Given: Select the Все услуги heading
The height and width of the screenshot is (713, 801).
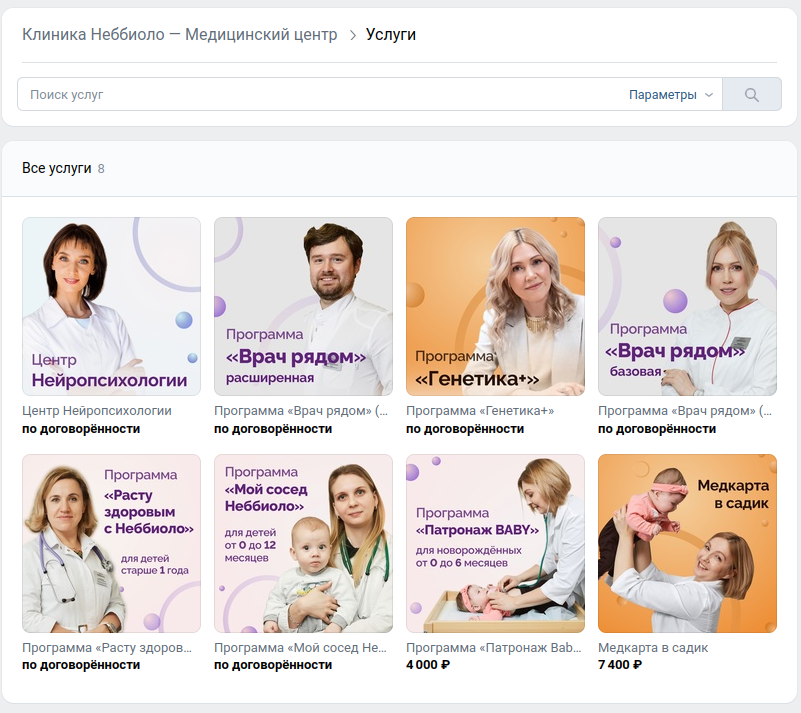Looking at the screenshot, I should coord(57,168).
